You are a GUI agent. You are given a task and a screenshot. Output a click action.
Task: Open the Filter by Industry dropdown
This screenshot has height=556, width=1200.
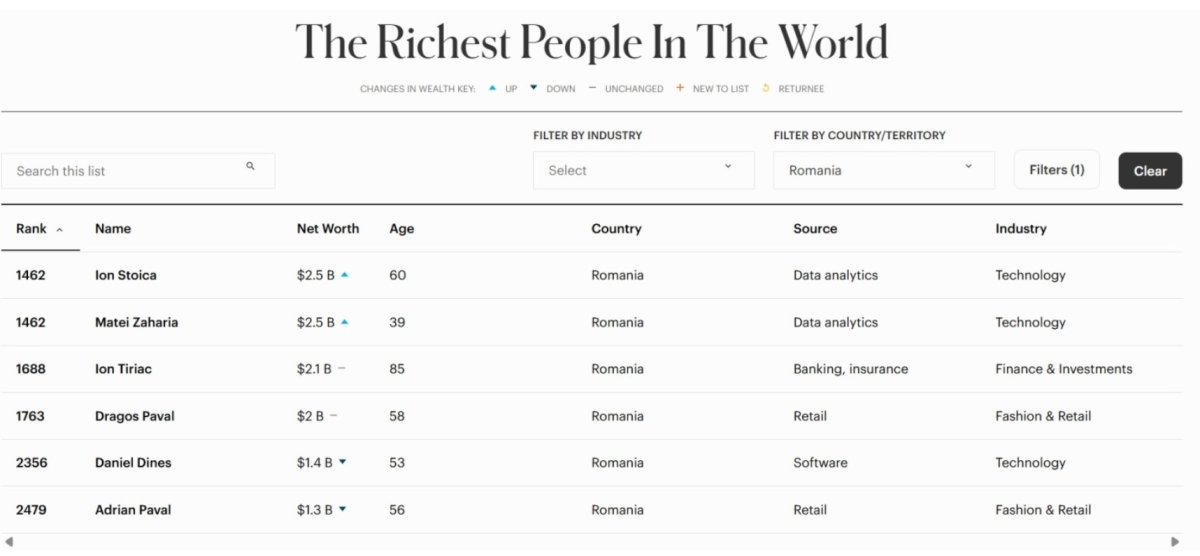pyautogui.click(x=643, y=170)
